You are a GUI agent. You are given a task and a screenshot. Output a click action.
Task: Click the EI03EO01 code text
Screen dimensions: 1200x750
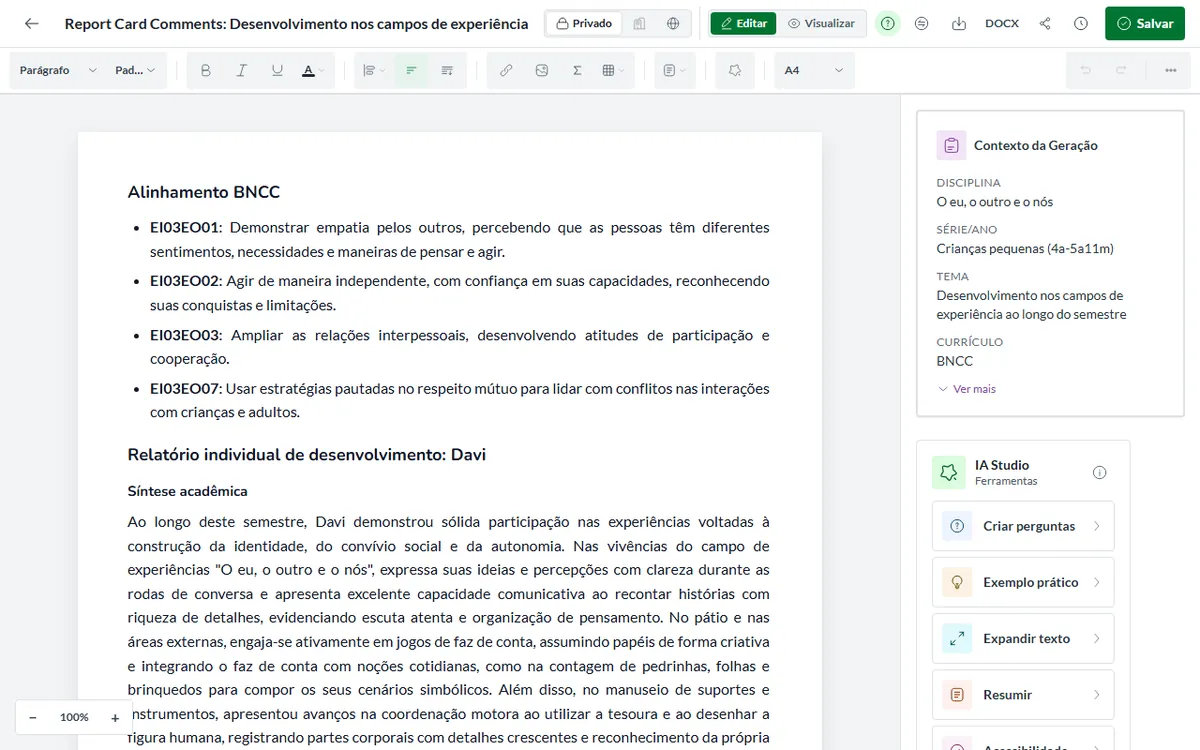(184, 227)
